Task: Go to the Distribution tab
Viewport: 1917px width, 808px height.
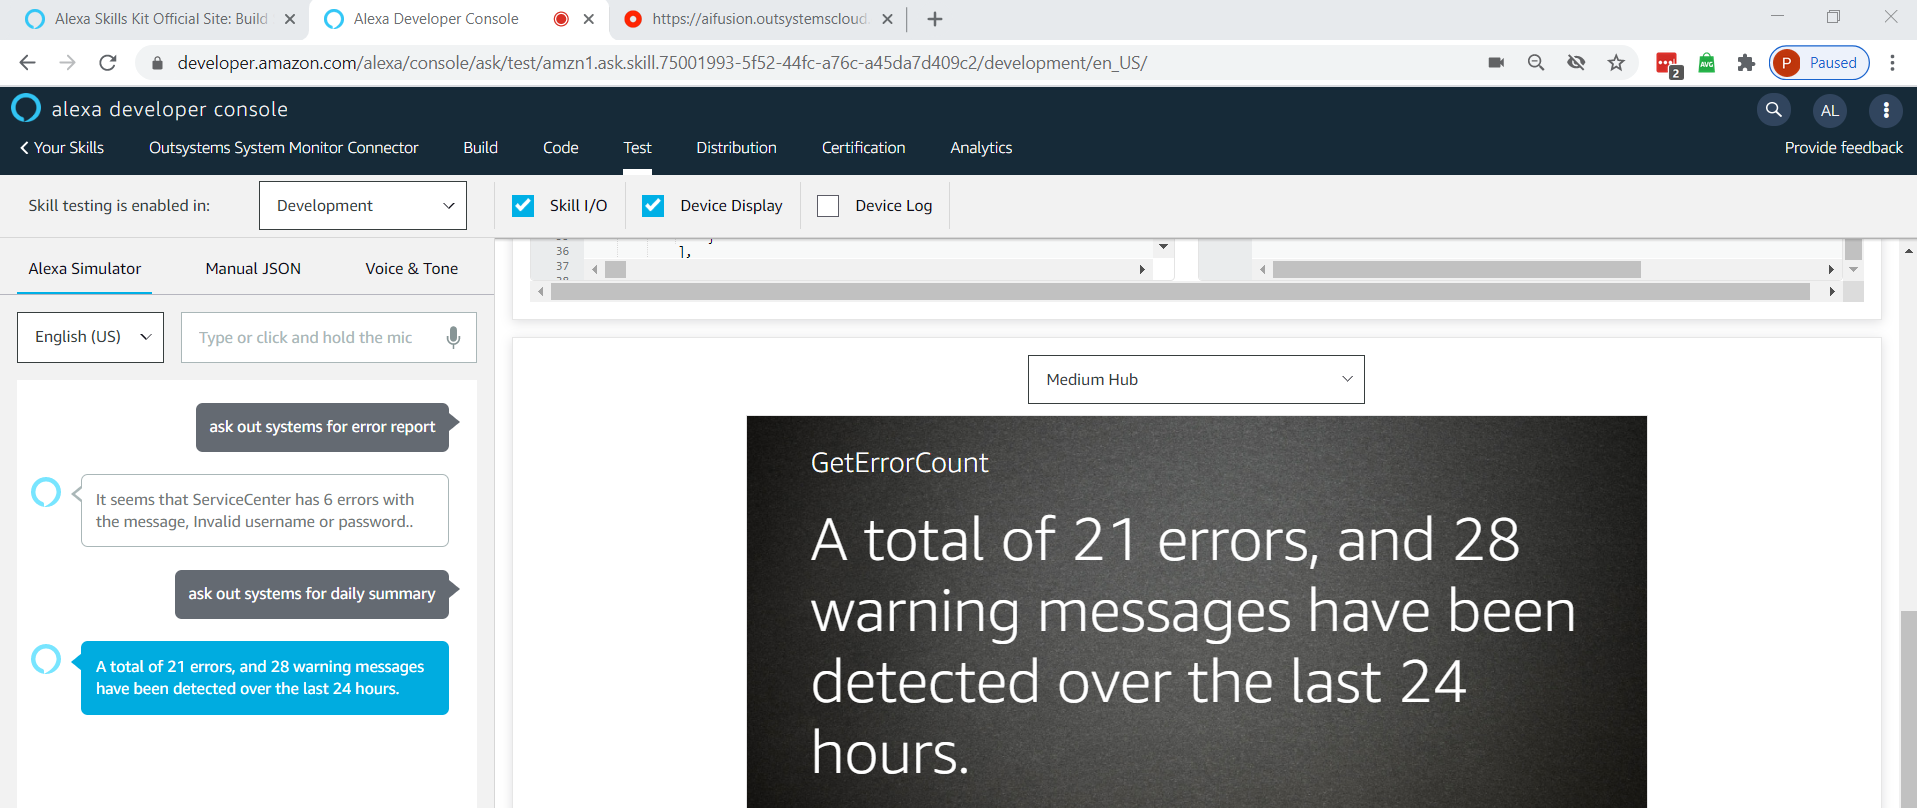Action: [736, 148]
